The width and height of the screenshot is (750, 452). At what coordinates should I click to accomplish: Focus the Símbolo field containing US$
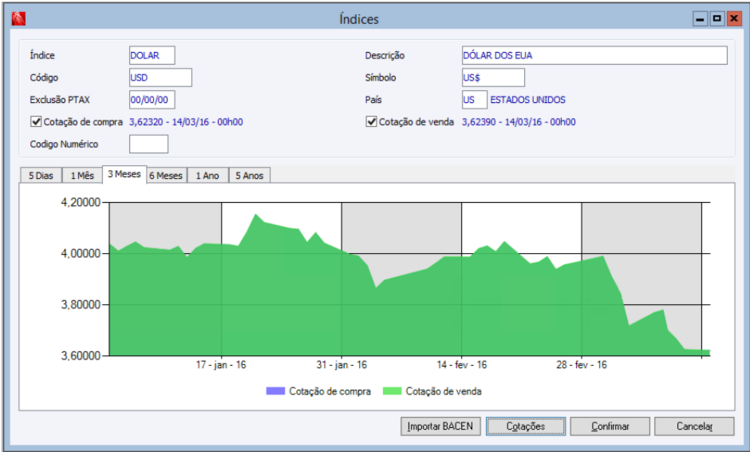[x=493, y=77]
